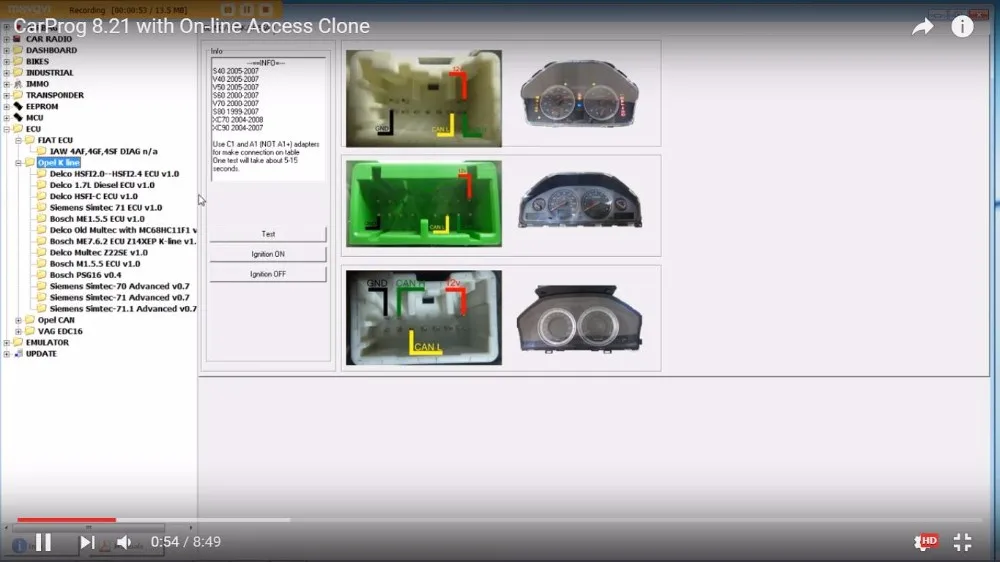Viewport: 1000px width, 562px height.
Task: Click the beige connector pinout image
Action: (423, 98)
